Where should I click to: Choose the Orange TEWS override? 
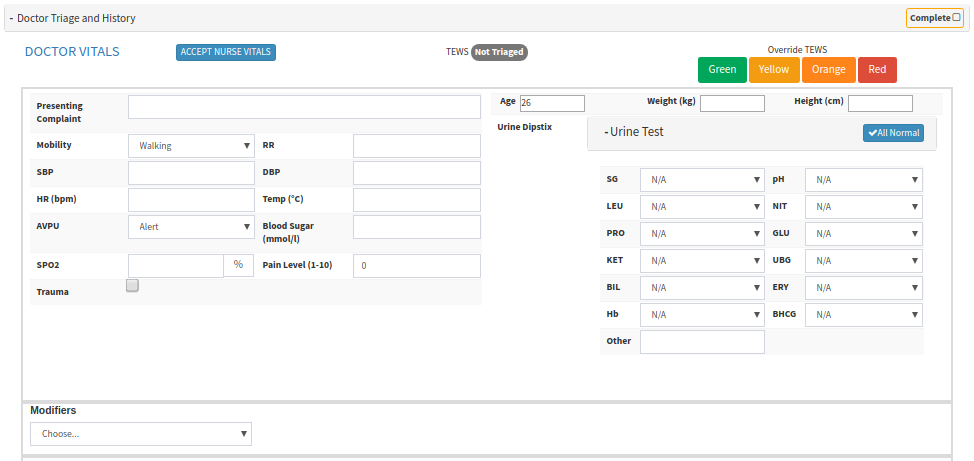tap(827, 70)
